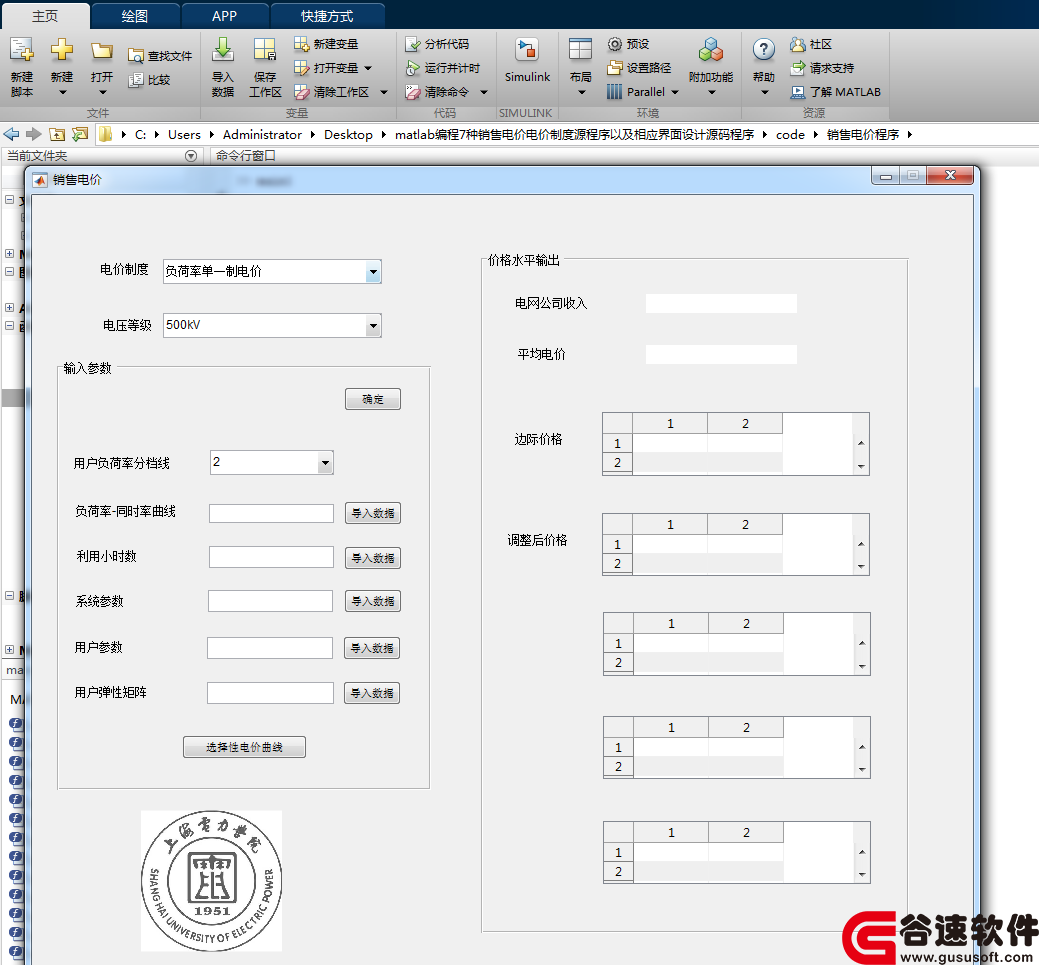Image resolution: width=1039 pixels, height=965 pixels.
Task: Click Request Support (请求支持)
Action: coord(822,68)
